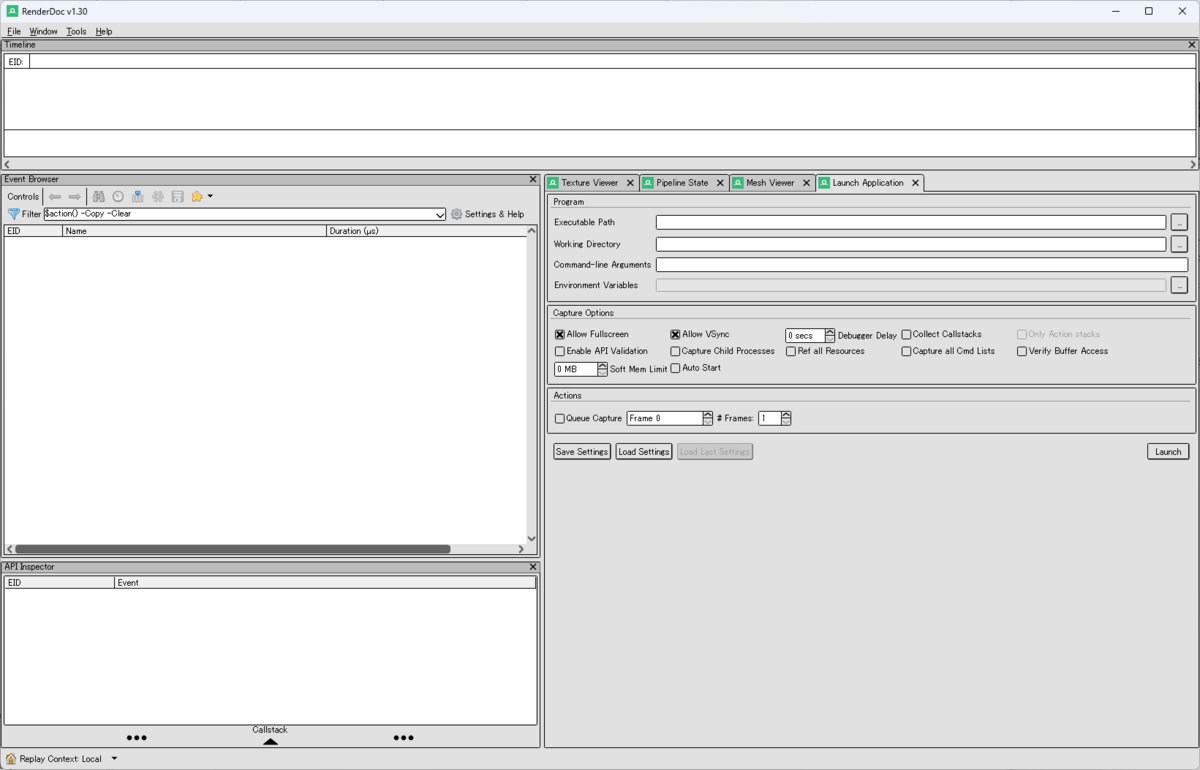Close the Timeline panel
Image resolution: width=1200 pixels, height=770 pixels.
point(1191,45)
